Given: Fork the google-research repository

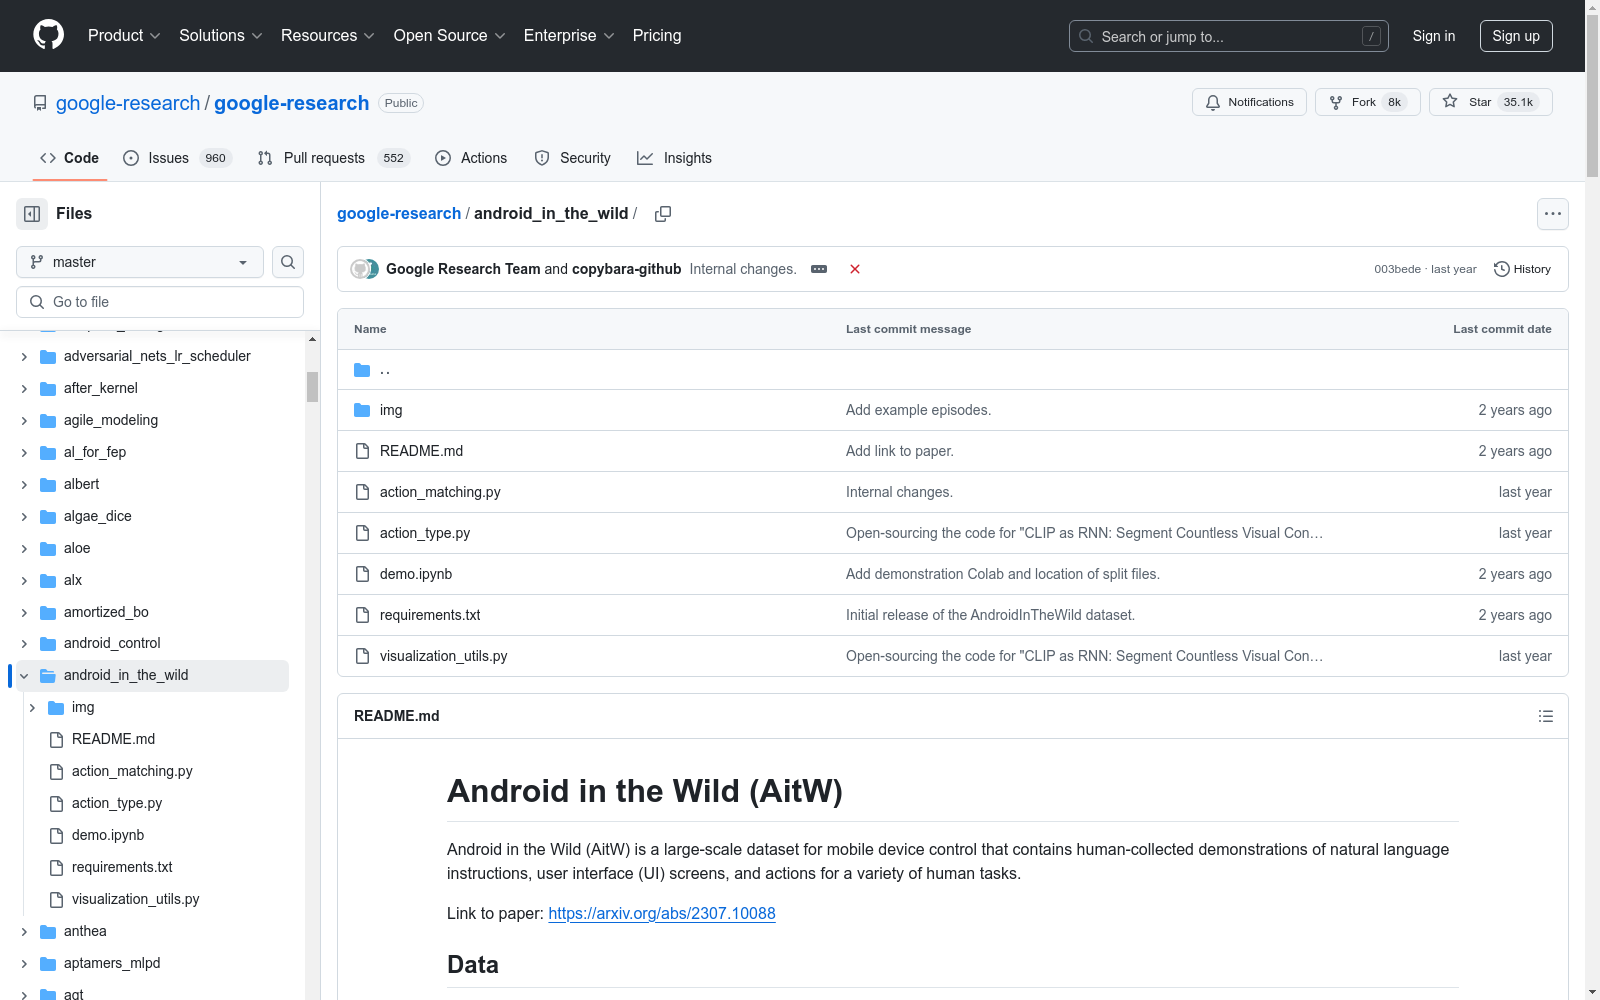Looking at the screenshot, I should point(1367,102).
